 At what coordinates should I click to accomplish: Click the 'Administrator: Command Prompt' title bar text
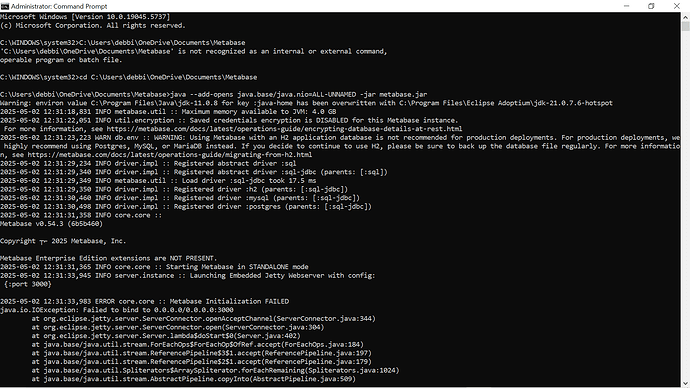[x=59, y=6]
